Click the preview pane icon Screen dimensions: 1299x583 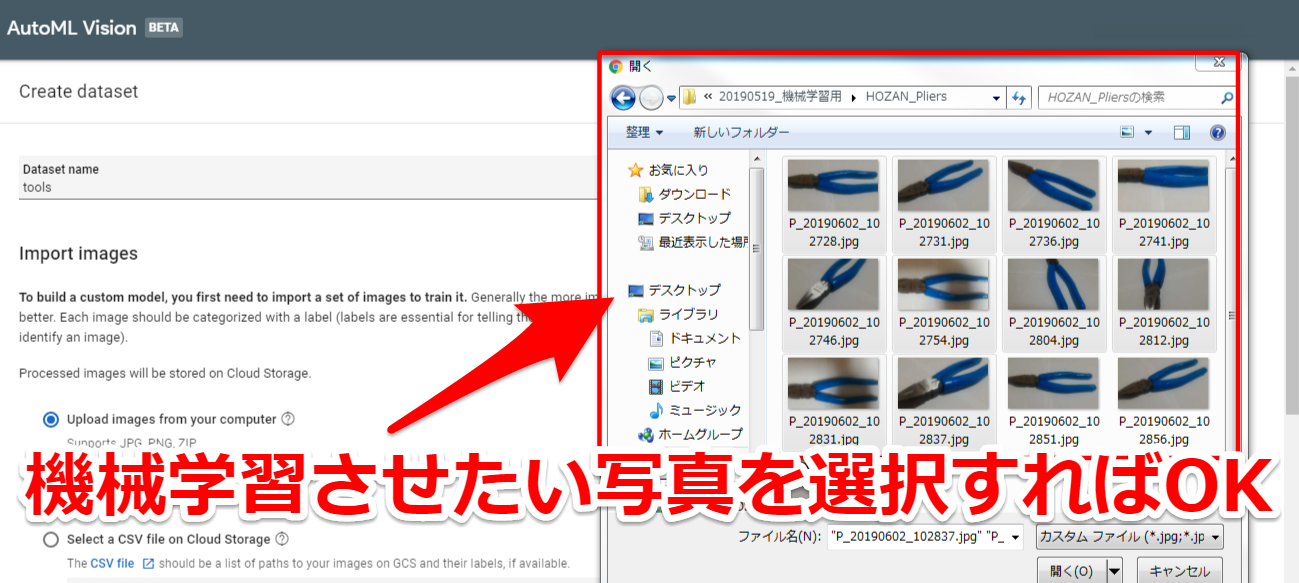1181,132
